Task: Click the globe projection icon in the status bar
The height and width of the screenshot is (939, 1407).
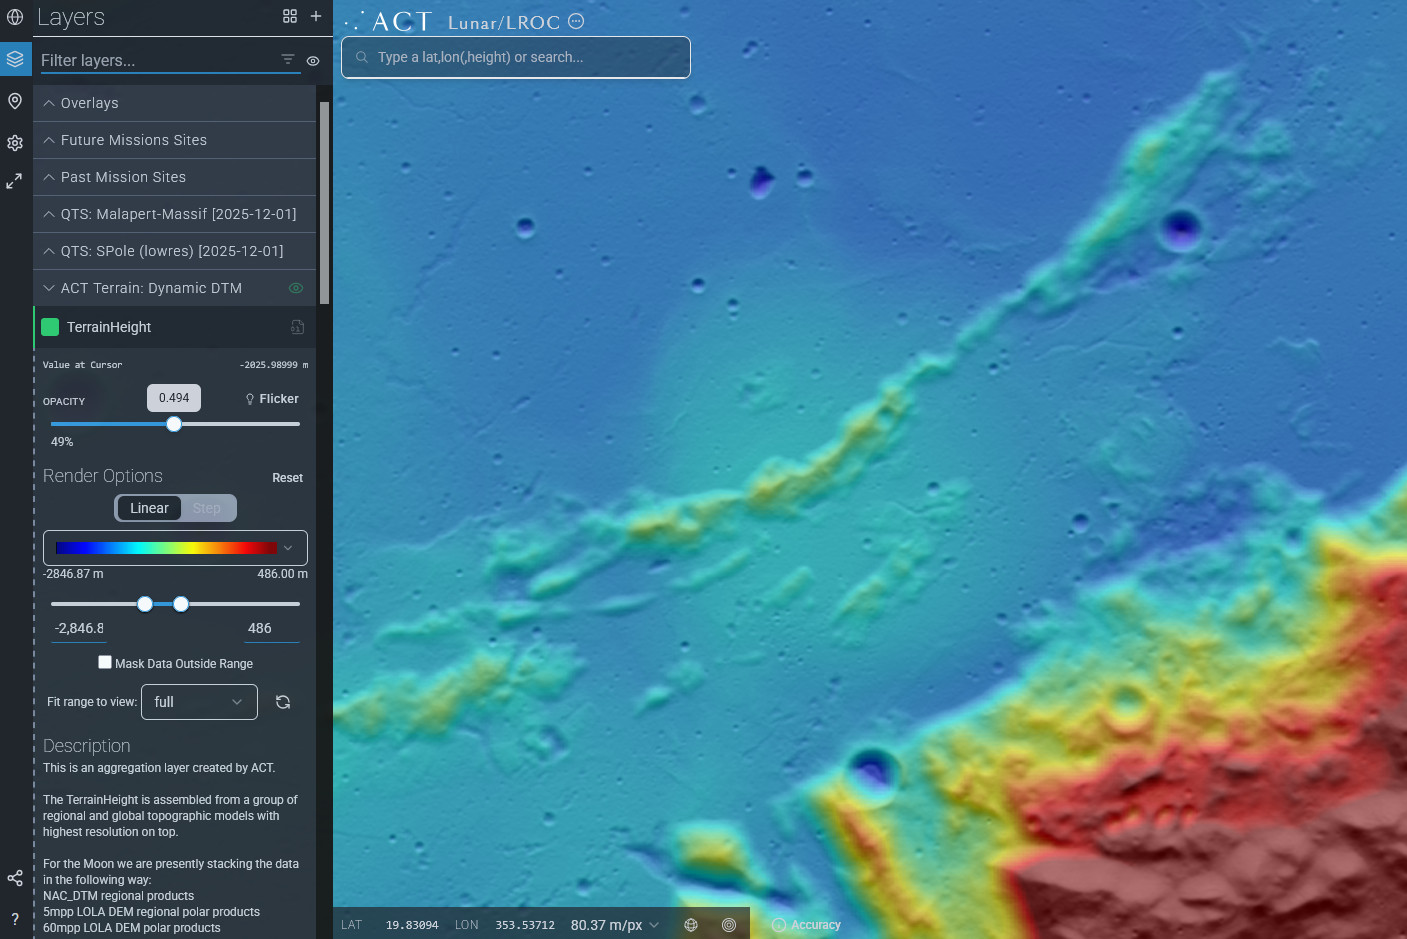Action: tap(691, 925)
